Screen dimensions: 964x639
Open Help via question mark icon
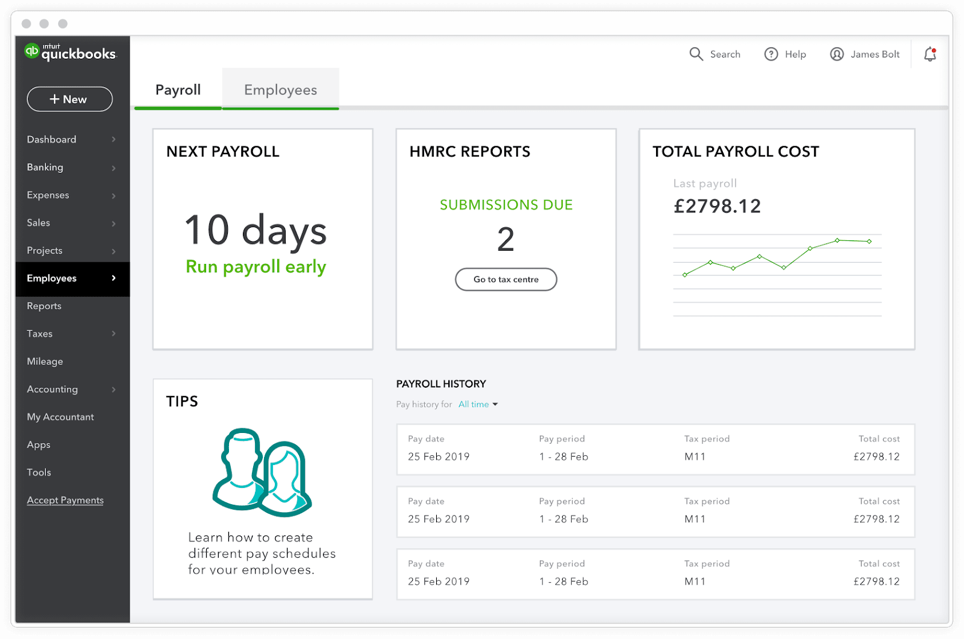[x=771, y=54]
